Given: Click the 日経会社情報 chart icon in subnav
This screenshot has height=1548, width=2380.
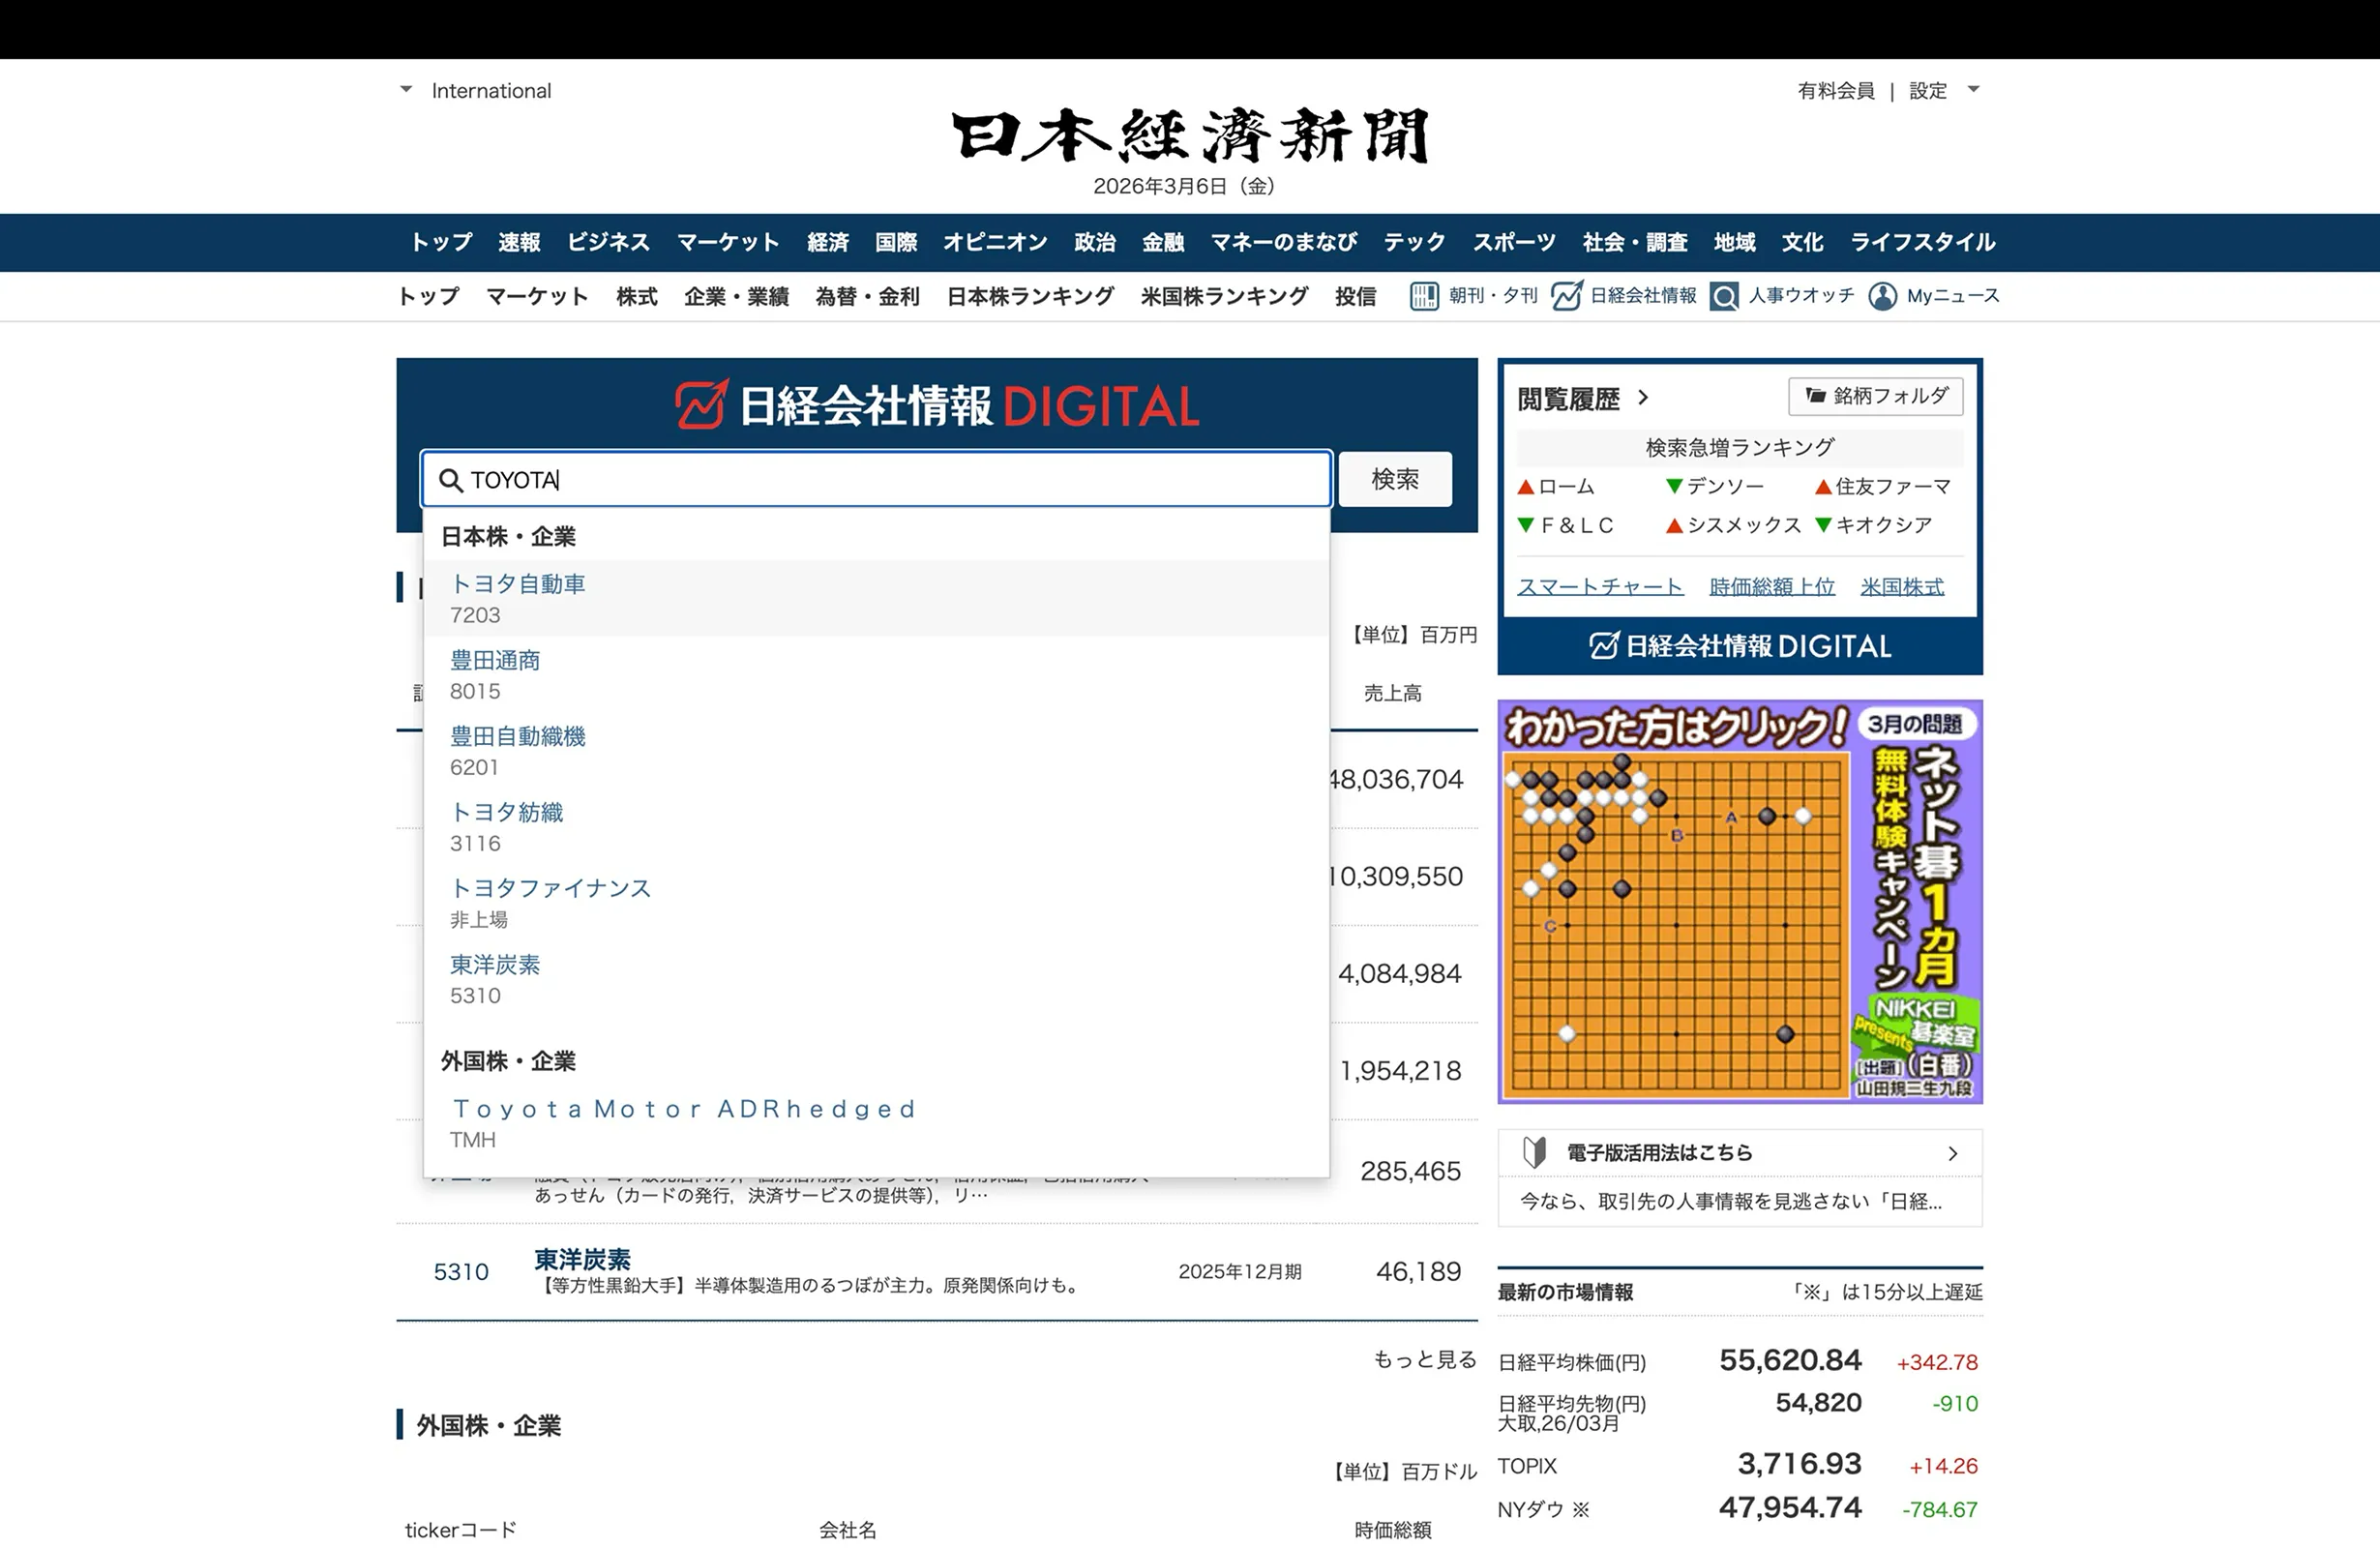Looking at the screenshot, I should 1567,296.
